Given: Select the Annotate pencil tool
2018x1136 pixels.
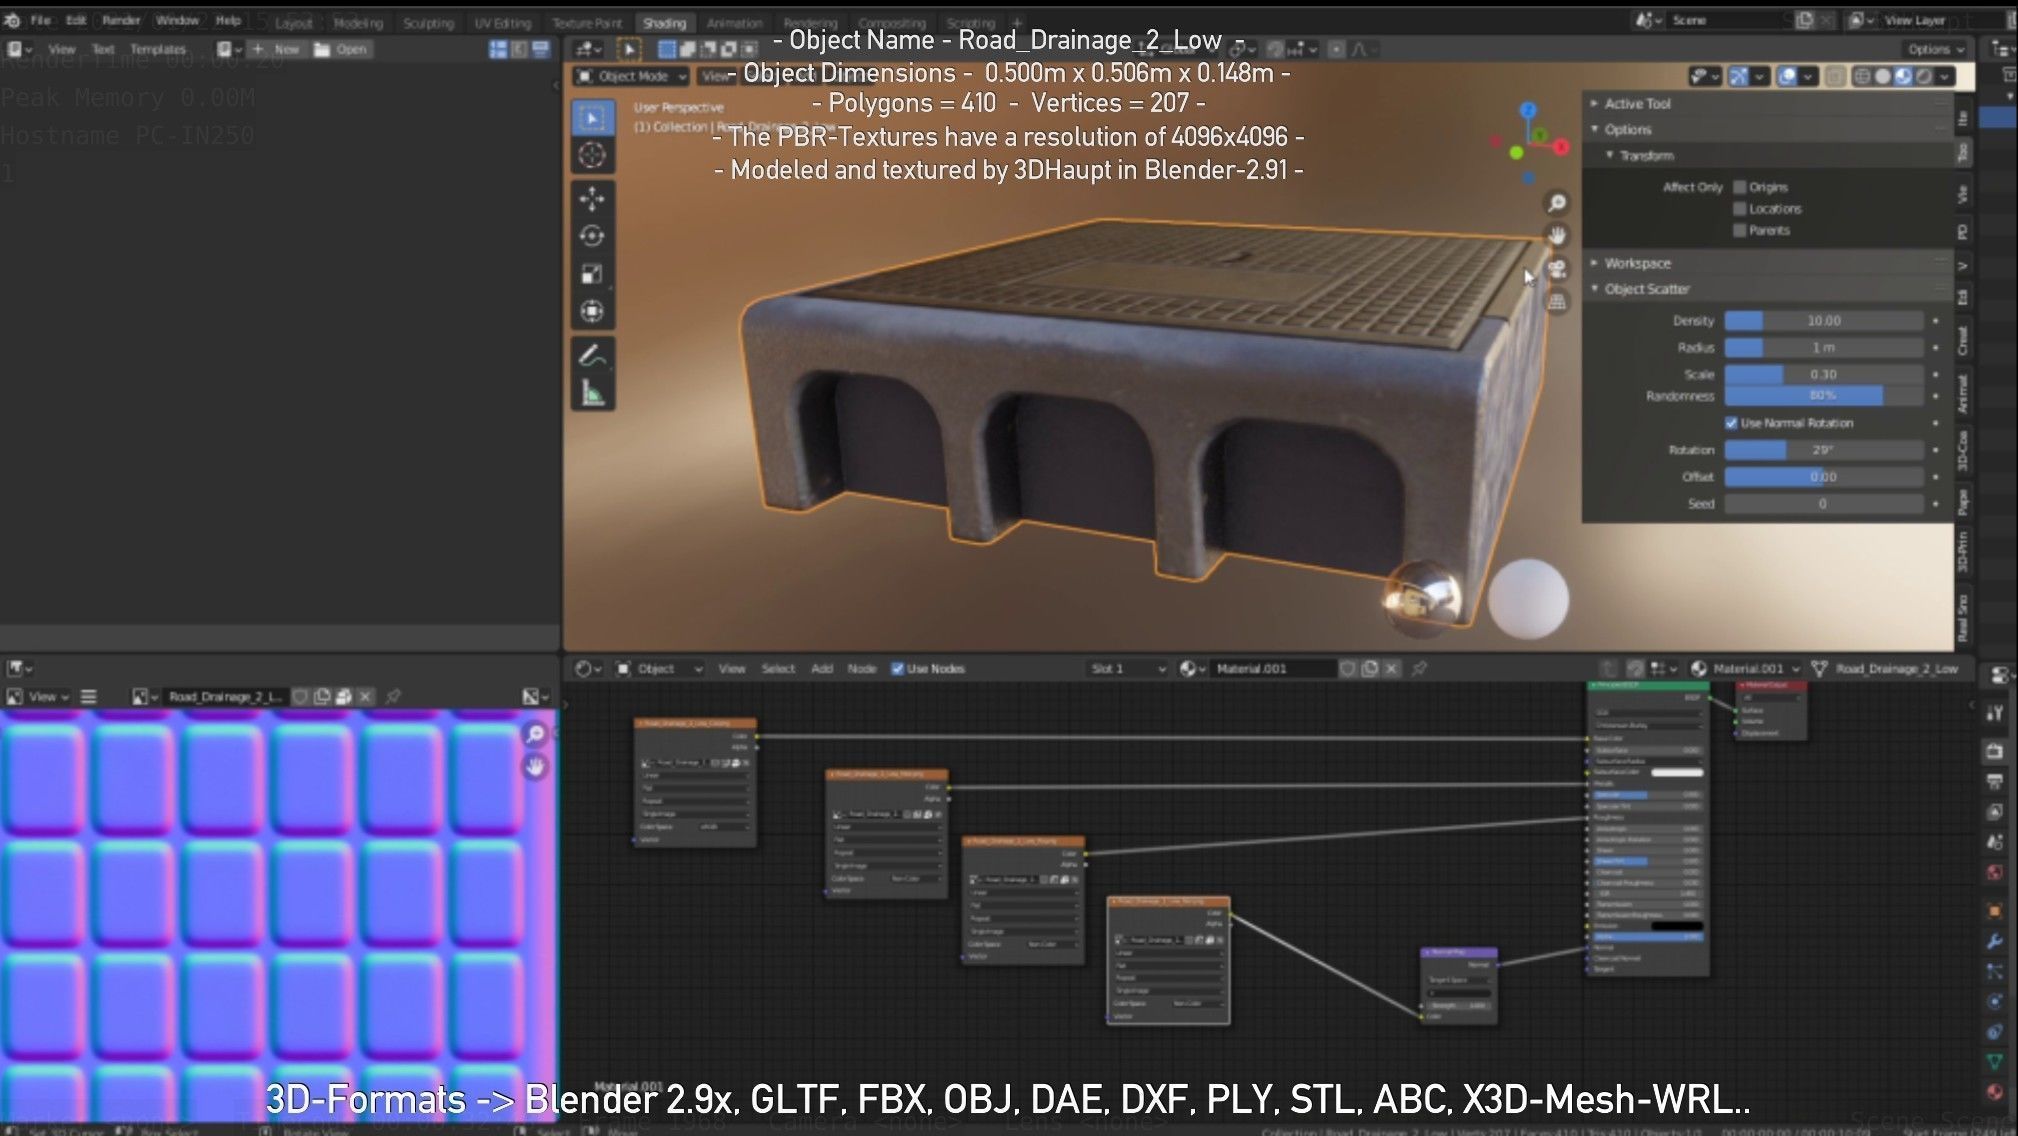Looking at the screenshot, I should [592, 355].
